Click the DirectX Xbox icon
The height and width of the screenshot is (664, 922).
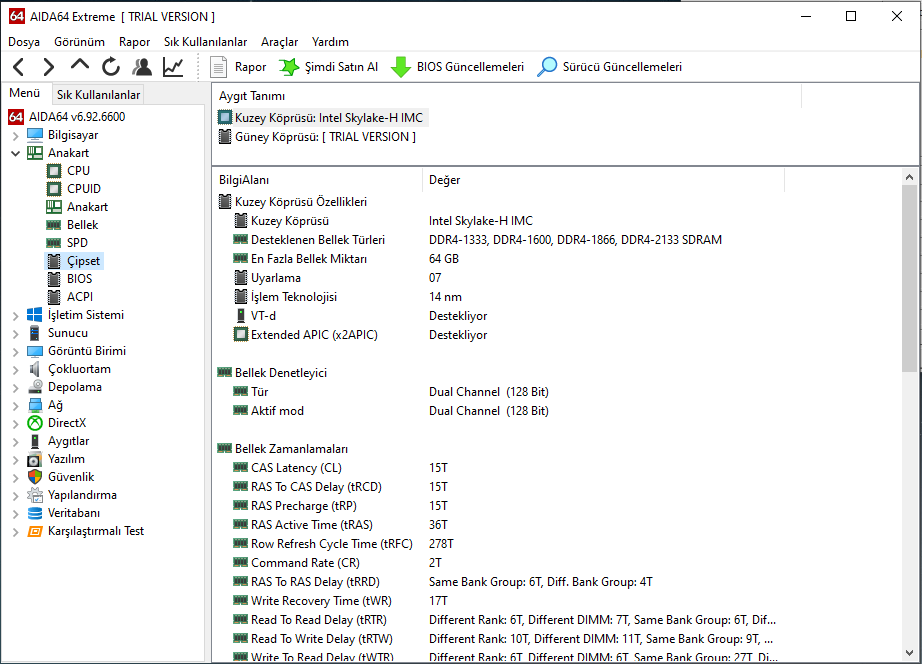pyautogui.click(x=35, y=423)
